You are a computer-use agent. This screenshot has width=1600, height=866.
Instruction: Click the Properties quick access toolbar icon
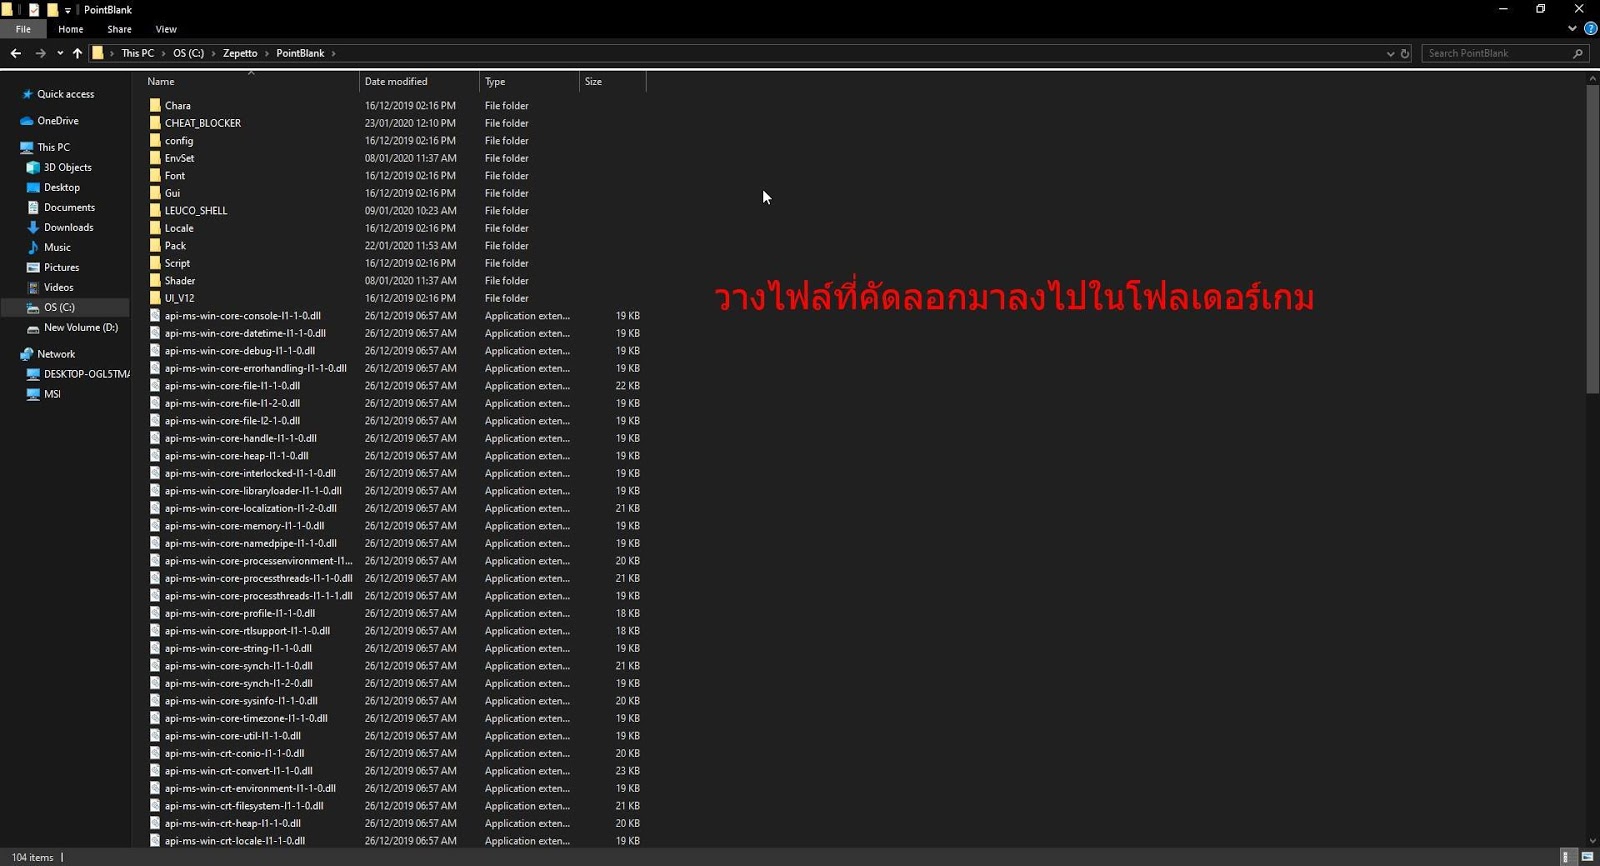pyautogui.click(x=34, y=10)
